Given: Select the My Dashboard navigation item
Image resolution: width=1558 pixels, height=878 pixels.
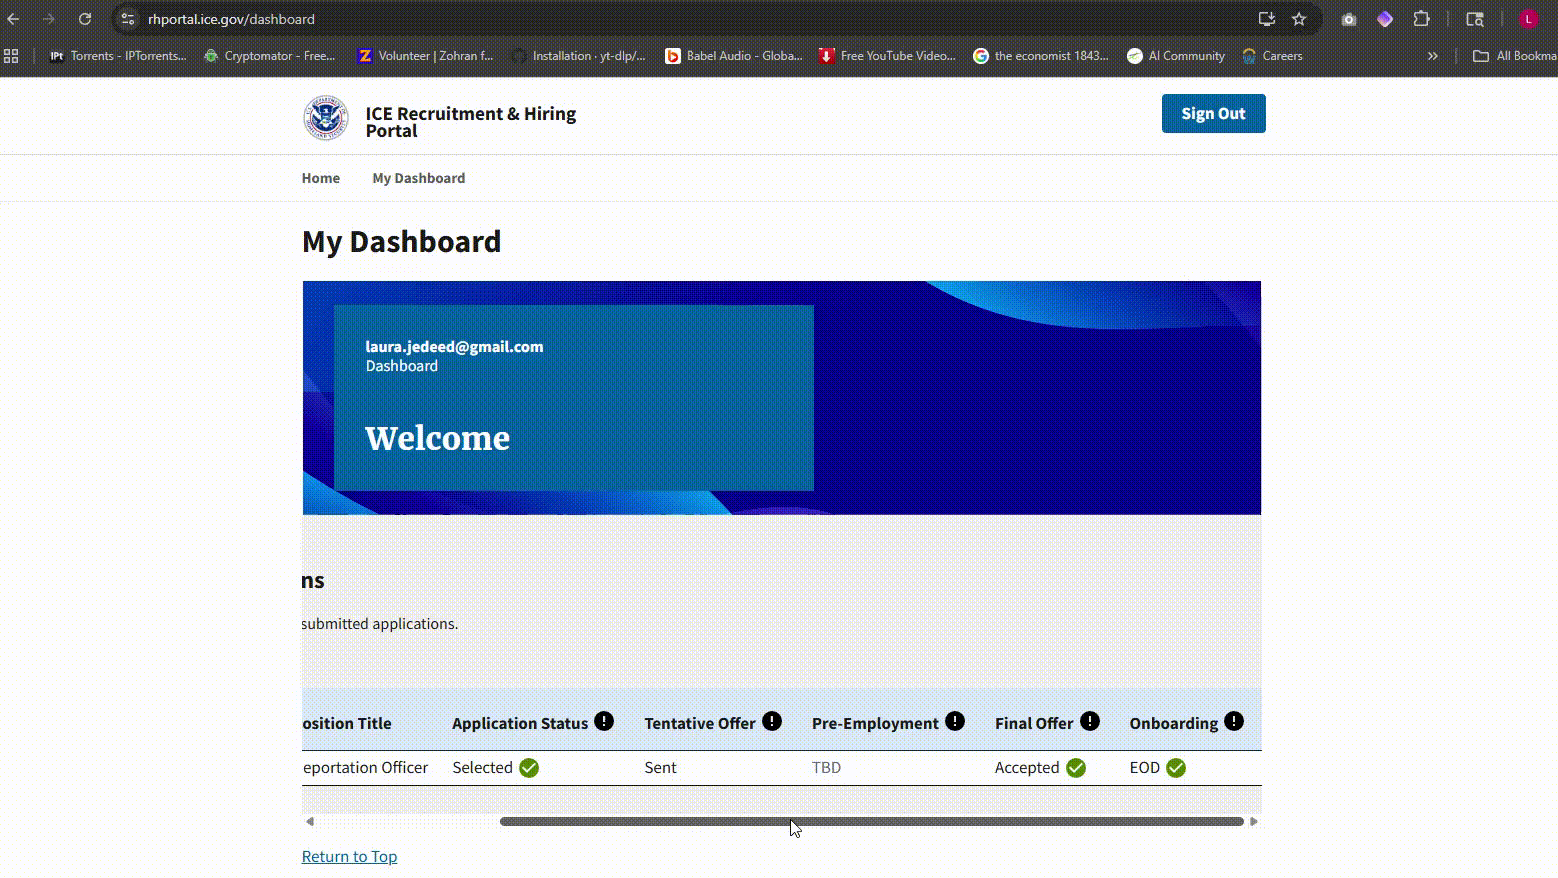Looking at the screenshot, I should [x=418, y=178].
